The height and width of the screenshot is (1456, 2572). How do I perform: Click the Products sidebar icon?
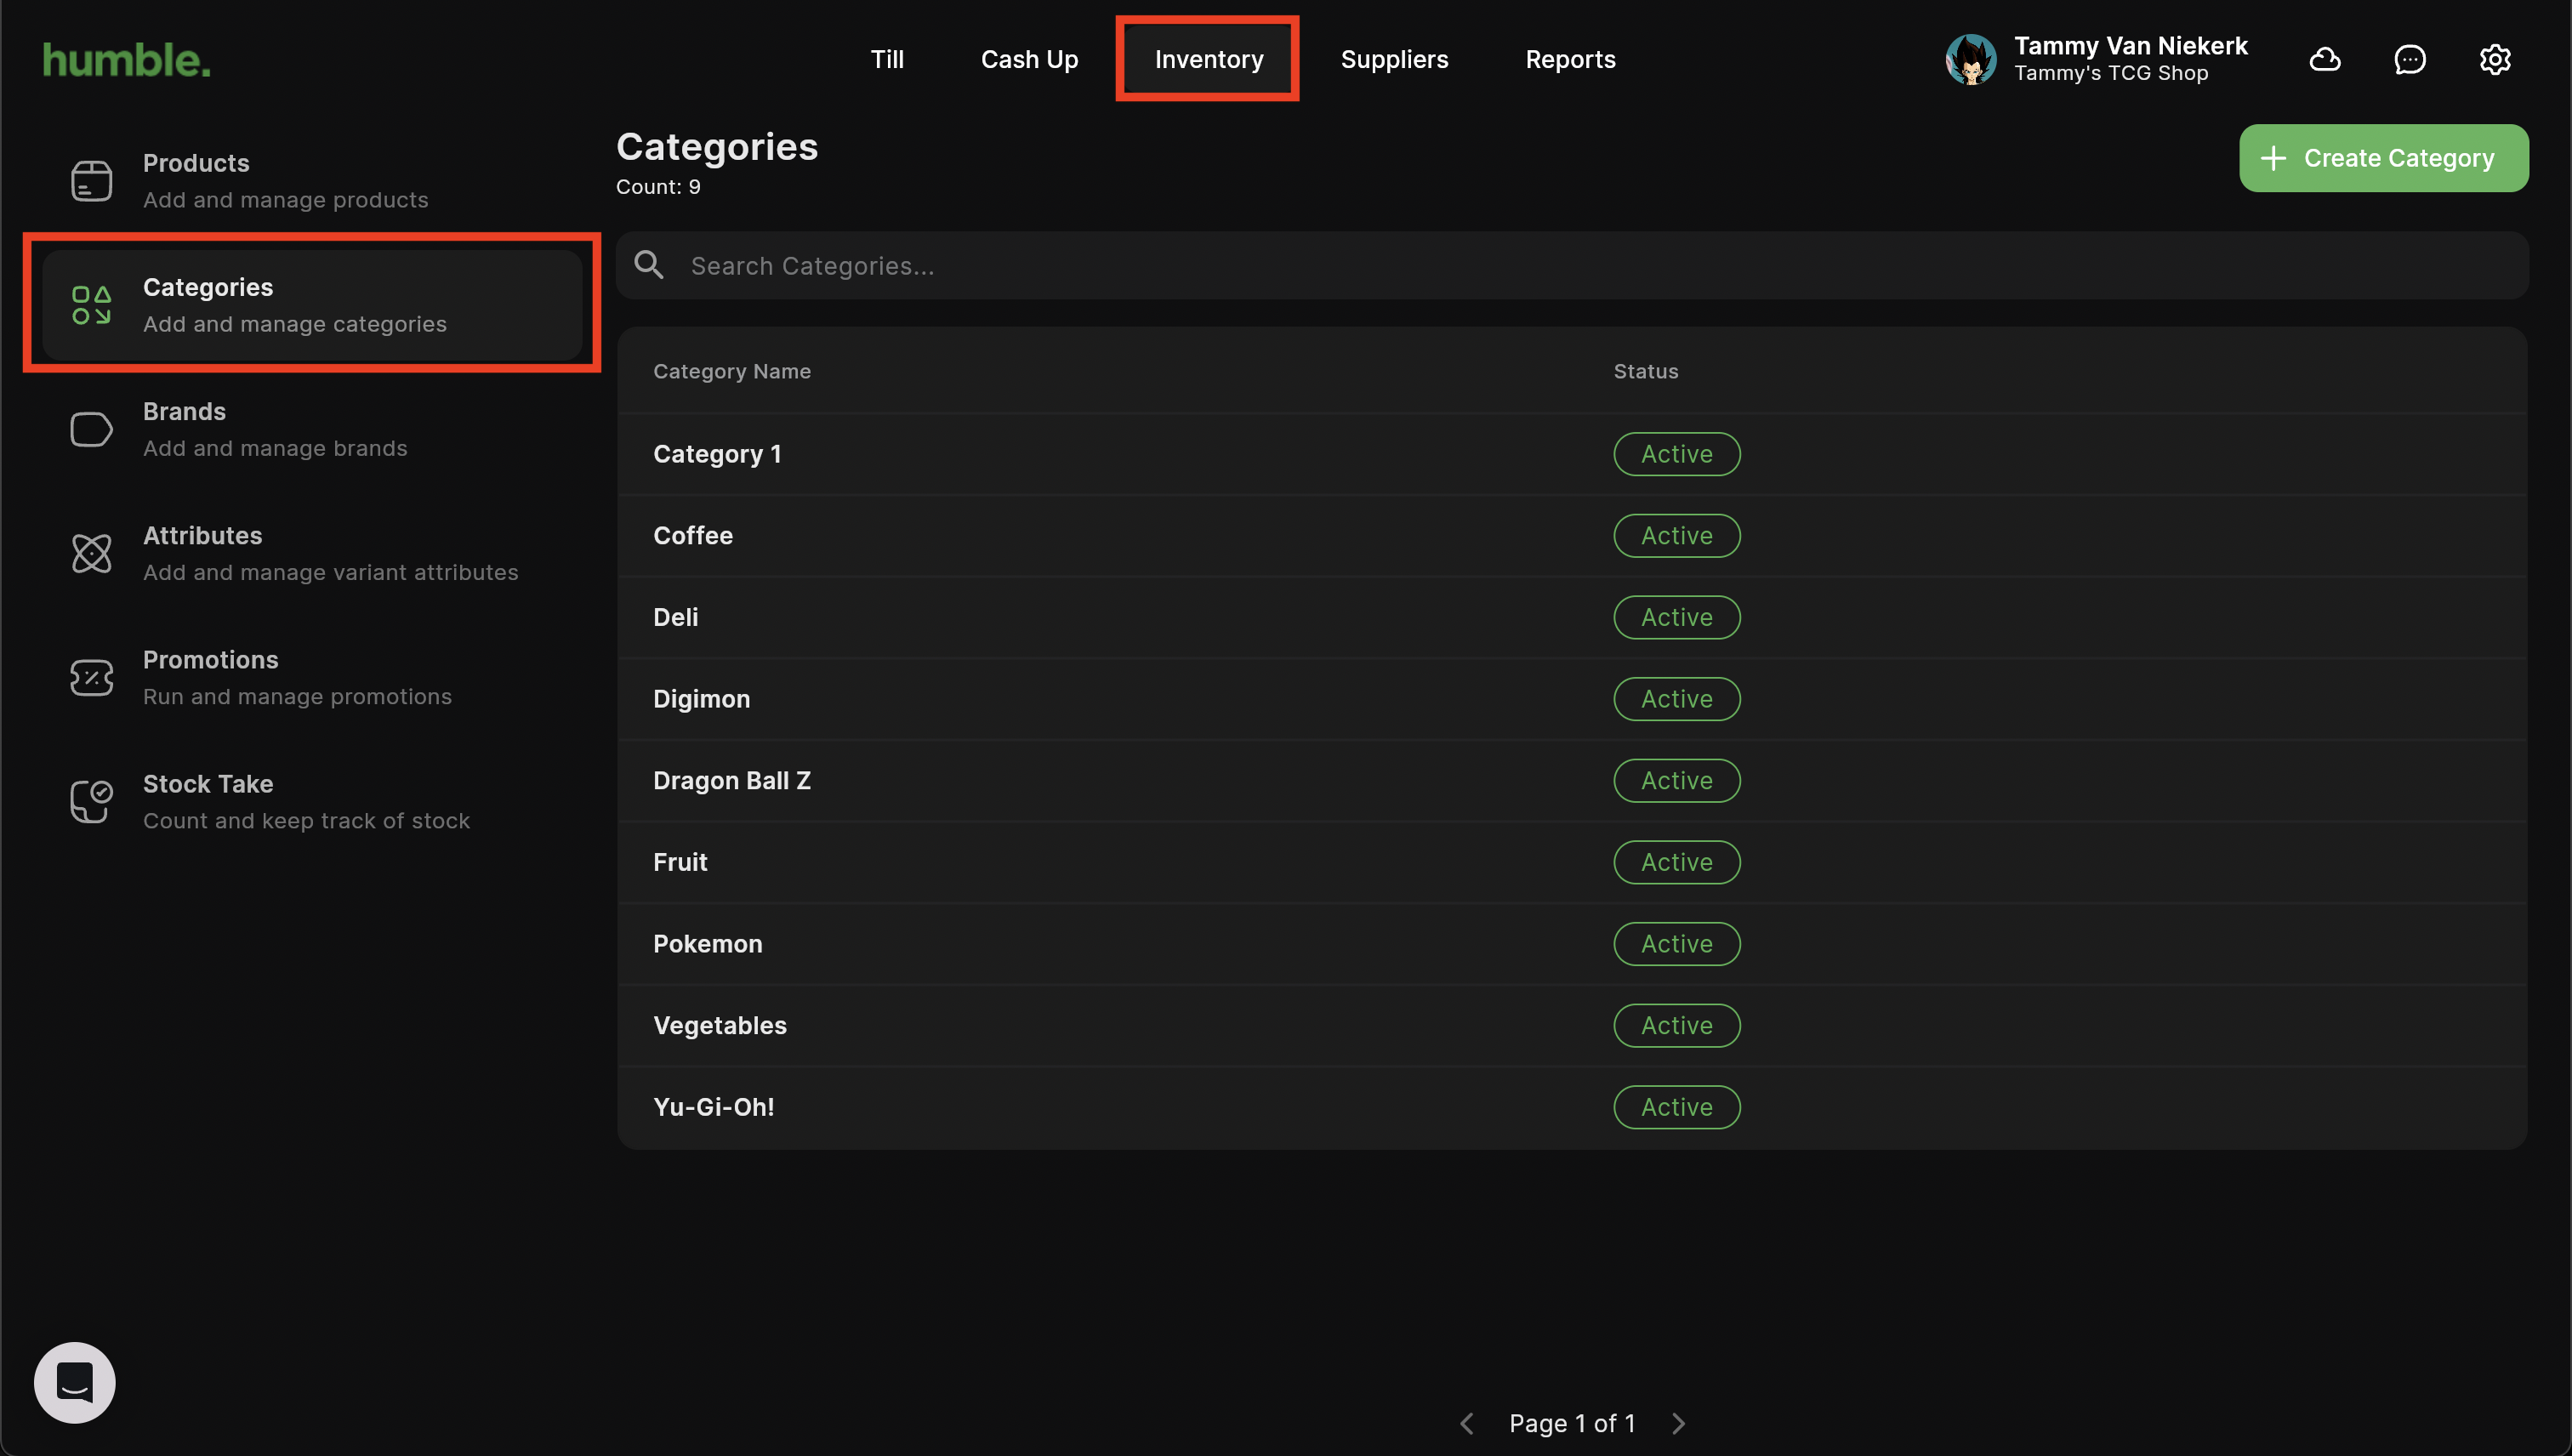coord(91,181)
